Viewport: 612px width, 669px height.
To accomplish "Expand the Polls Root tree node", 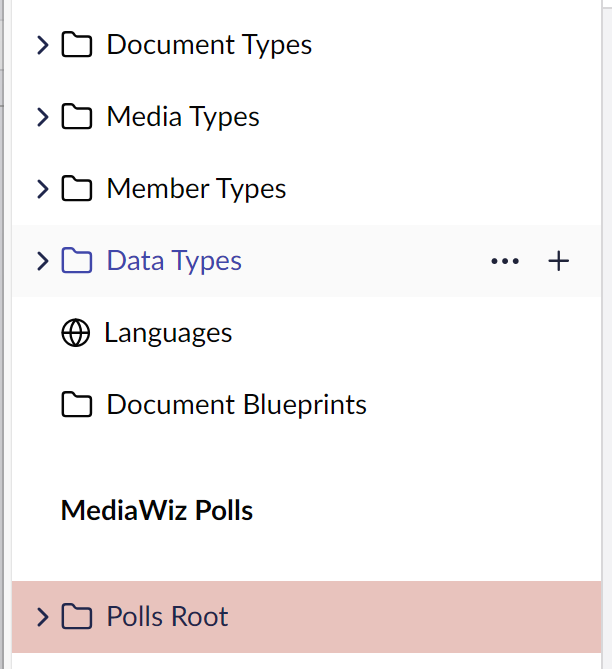I will (x=42, y=617).
